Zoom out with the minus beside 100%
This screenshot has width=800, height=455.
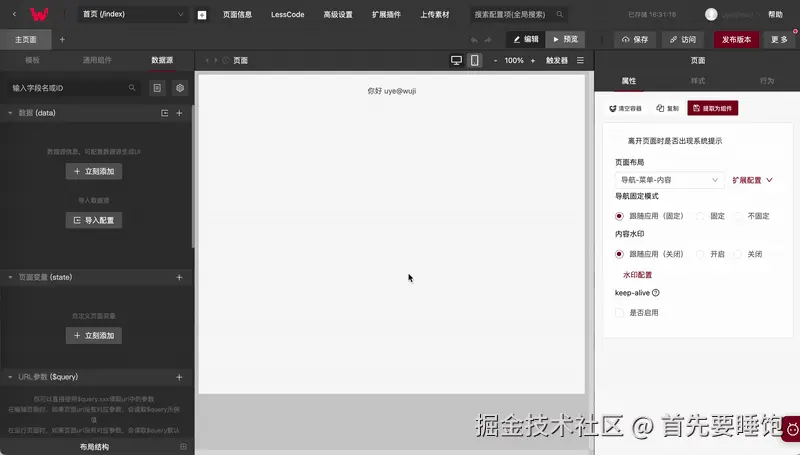[x=495, y=61]
